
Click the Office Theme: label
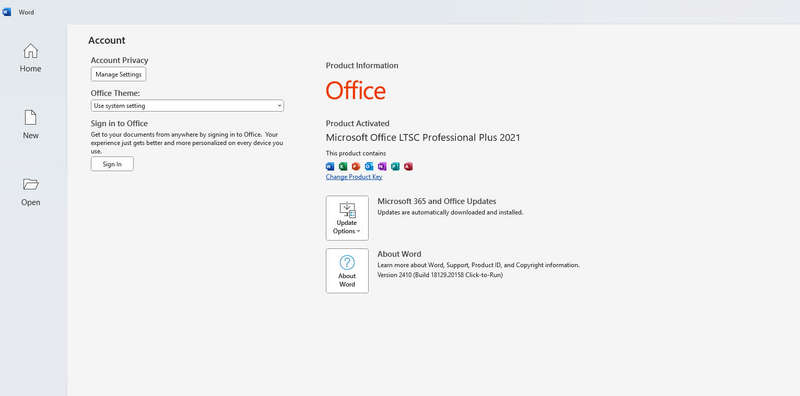tap(115, 93)
